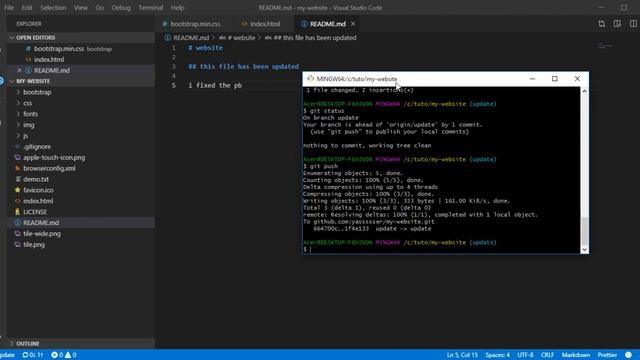This screenshot has height=360, width=640.
Task: Open the Selection menu
Action: pyautogui.click(x=53, y=8)
